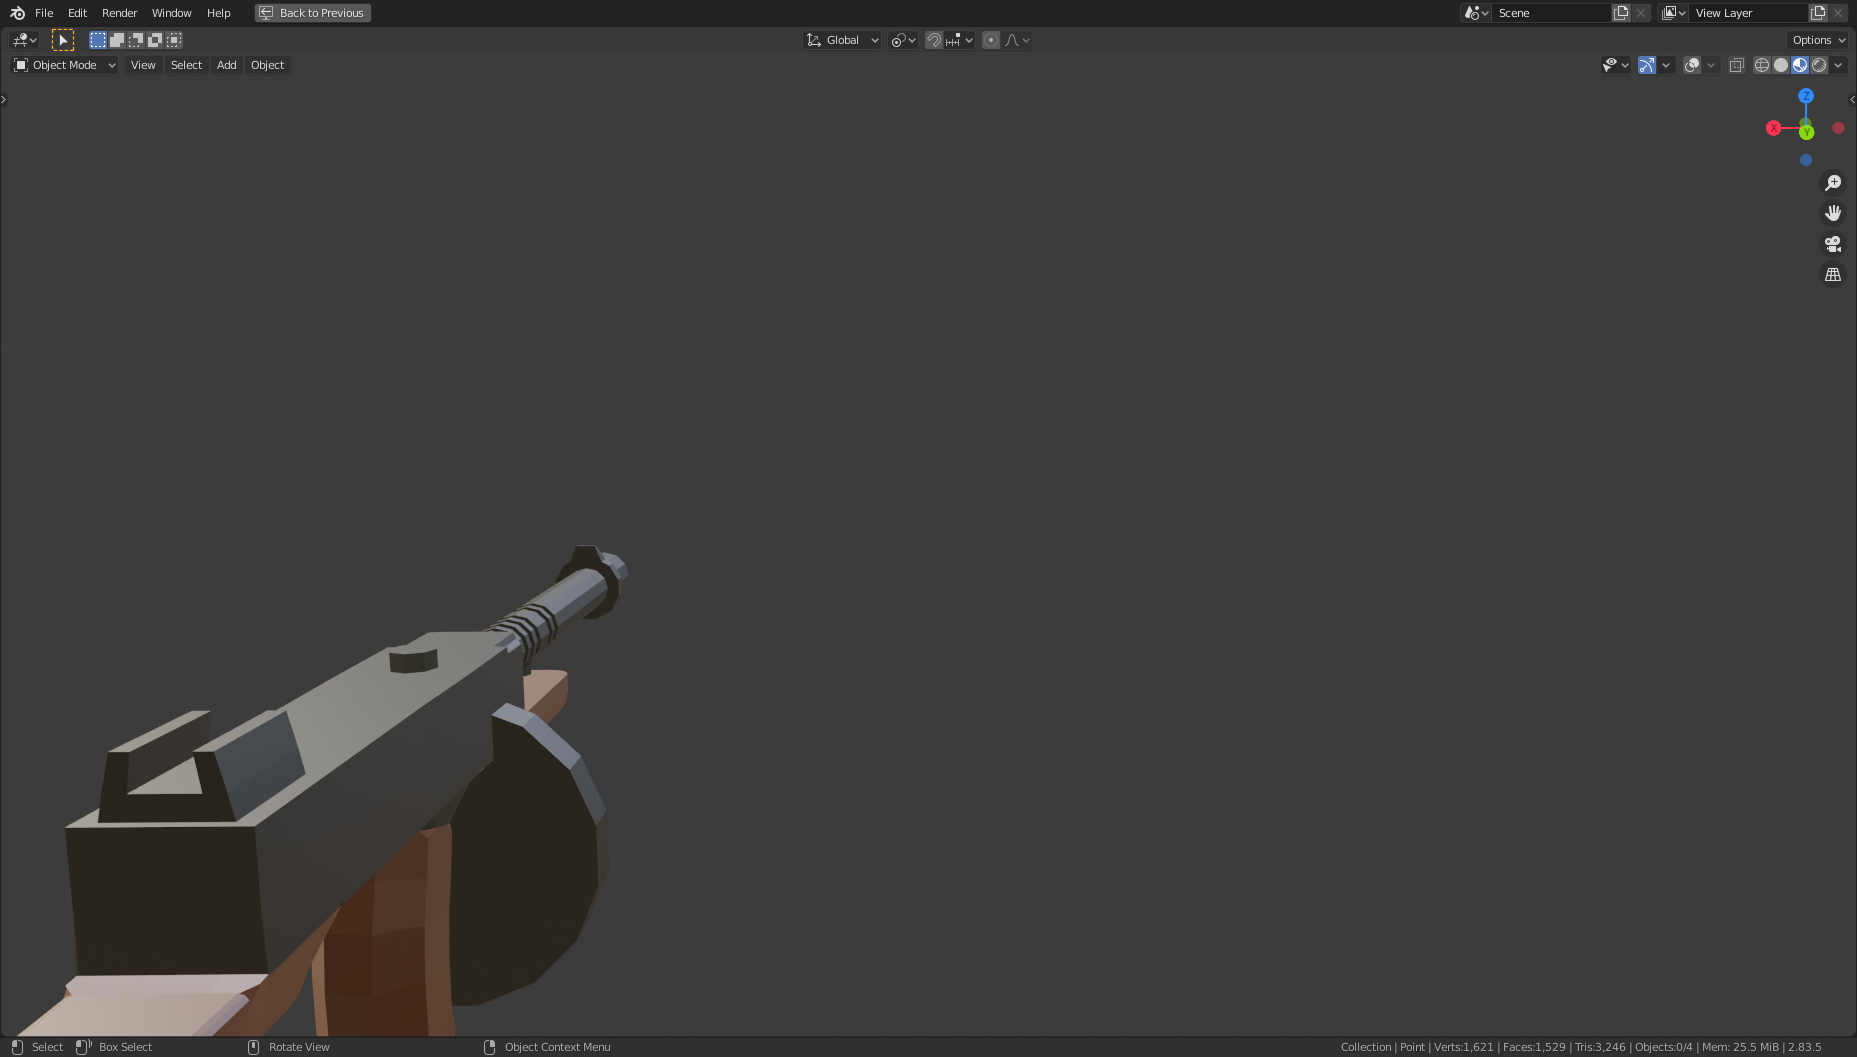Open the Add menu
Image resolution: width=1857 pixels, height=1057 pixels.
point(226,64)
